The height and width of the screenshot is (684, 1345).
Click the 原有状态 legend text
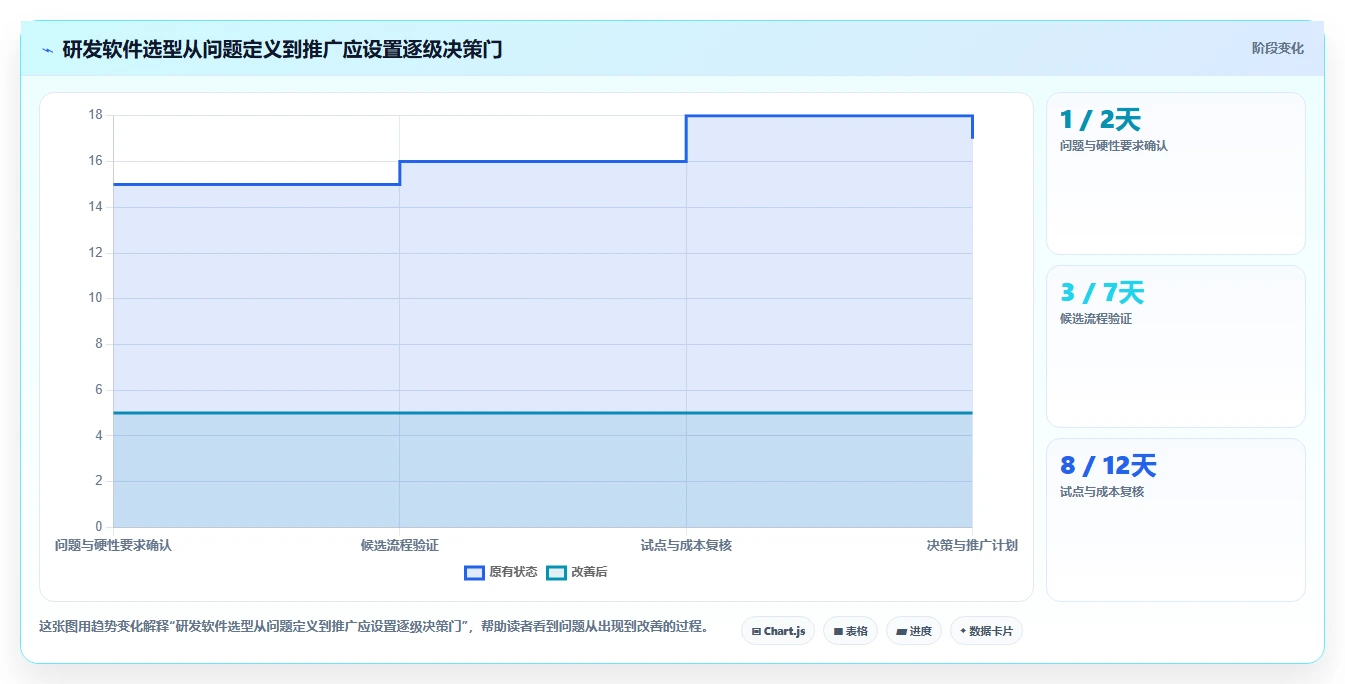point(513,572)
